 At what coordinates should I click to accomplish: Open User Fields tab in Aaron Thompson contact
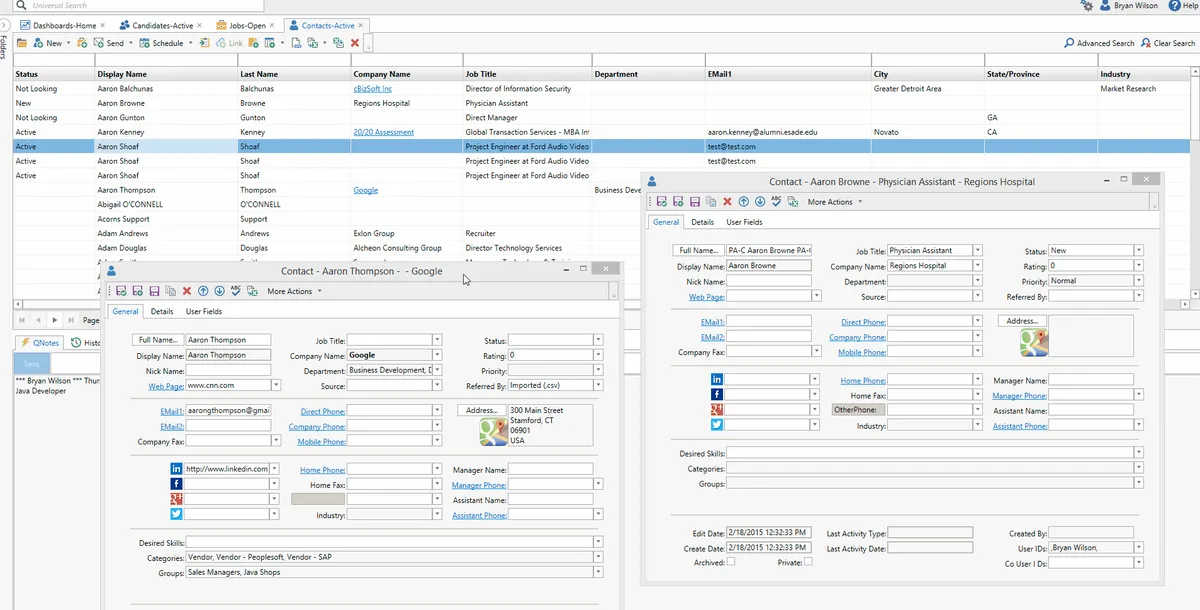pyautogui.click(x=204, y=311)
